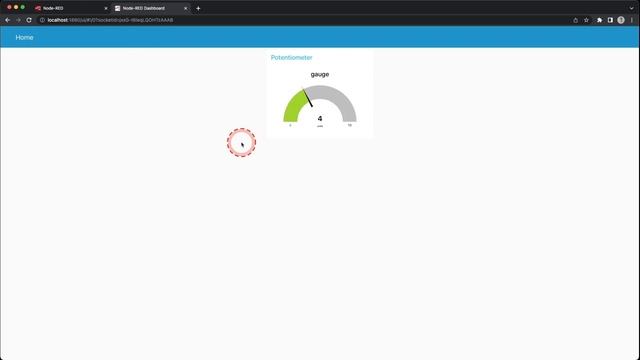Click the gauge value 4
The image size is (640, 360).
(320, 118)
